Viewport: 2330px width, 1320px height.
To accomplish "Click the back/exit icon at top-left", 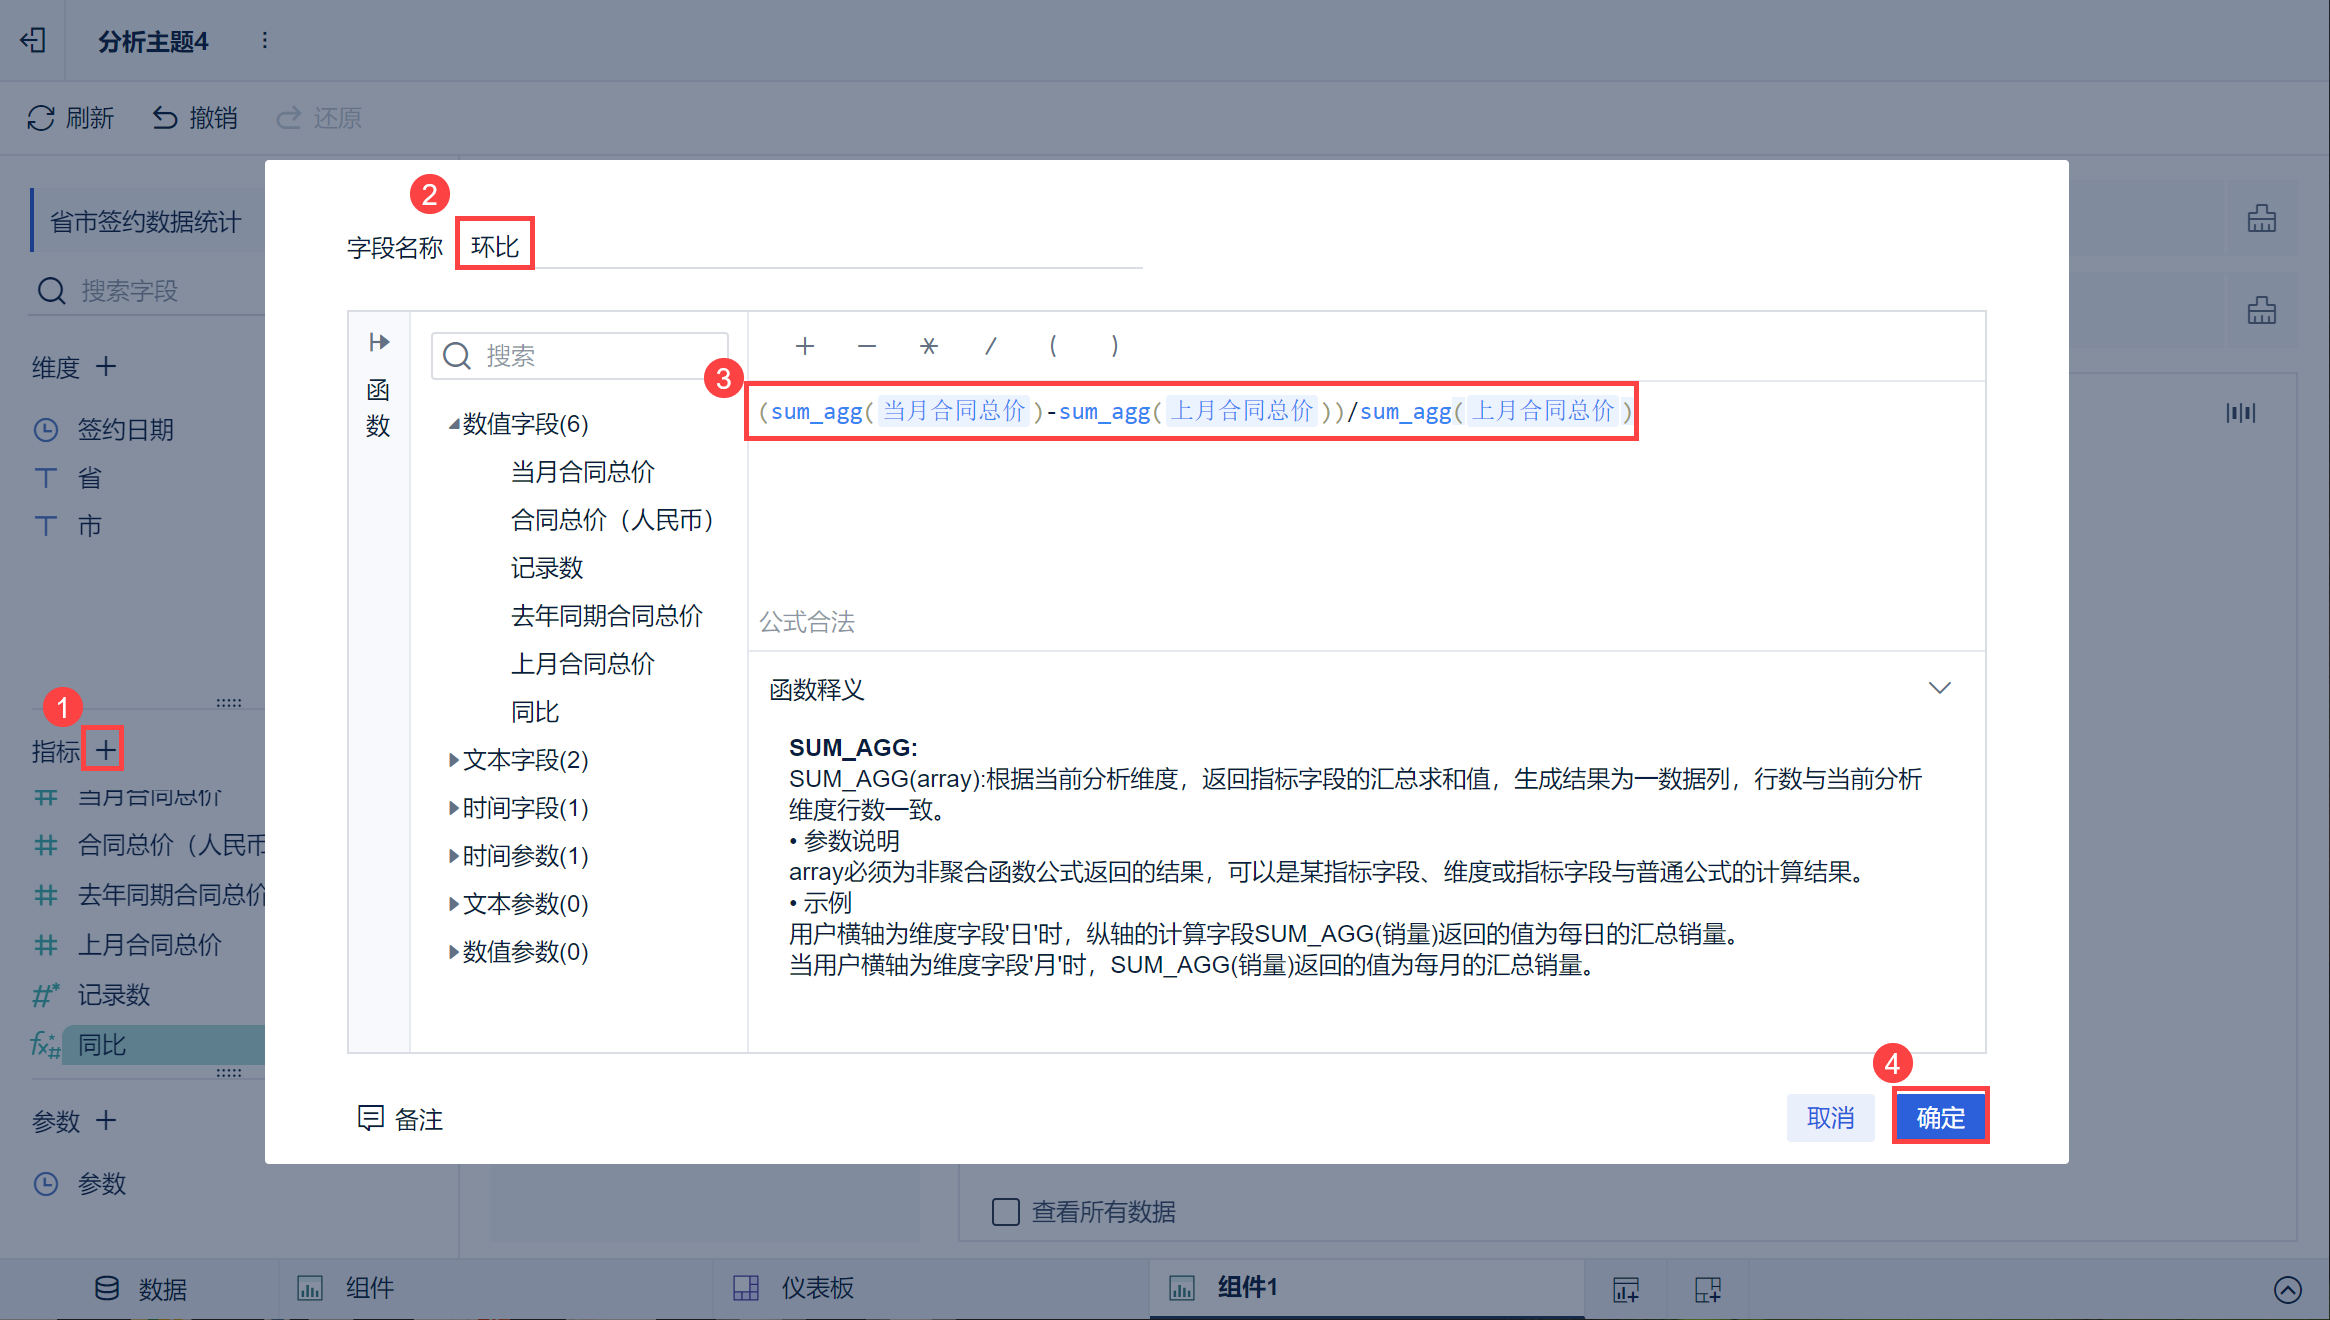I will pos(33,40).
